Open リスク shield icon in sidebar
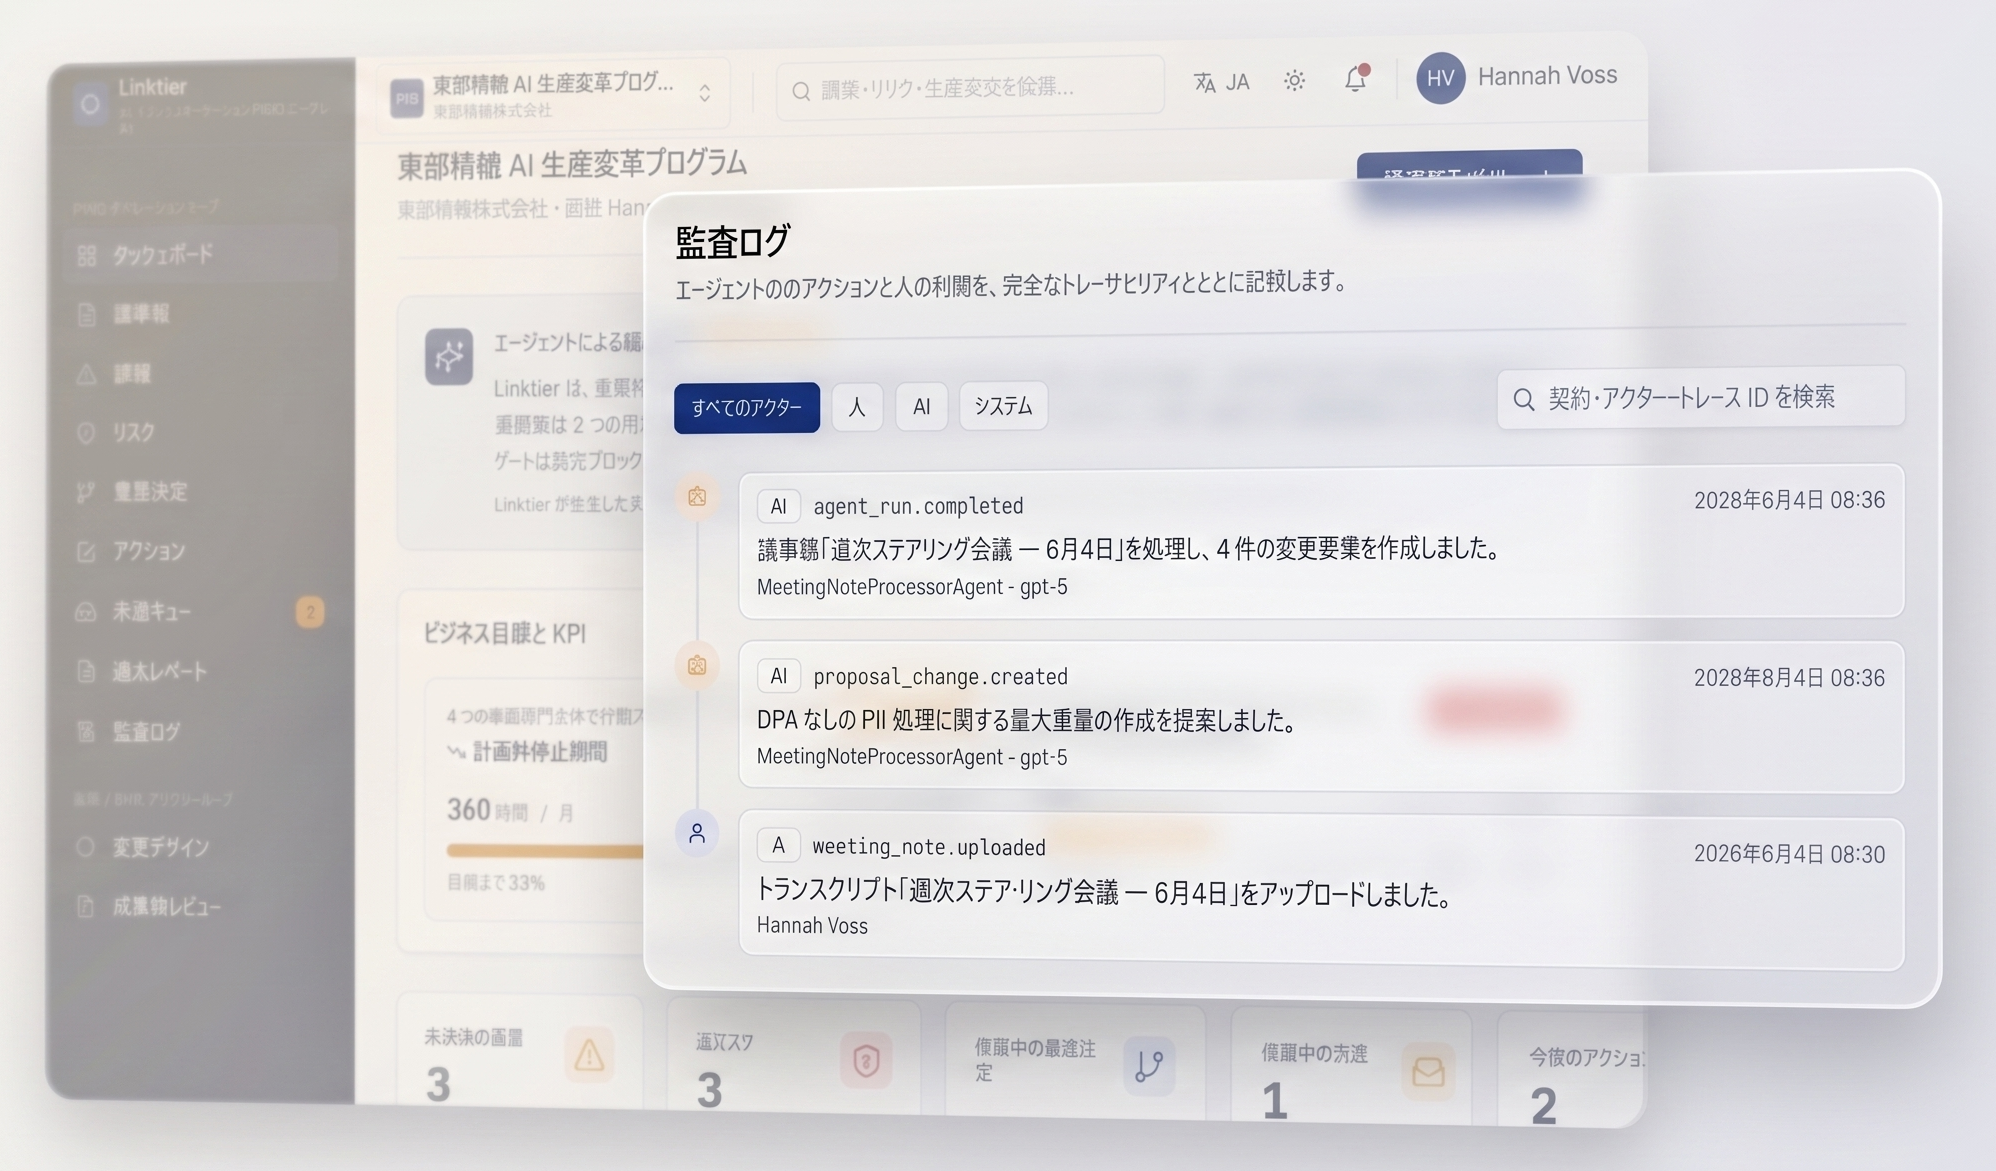Viewport: 1996px width, 1171px height. [x=86, y=433]
